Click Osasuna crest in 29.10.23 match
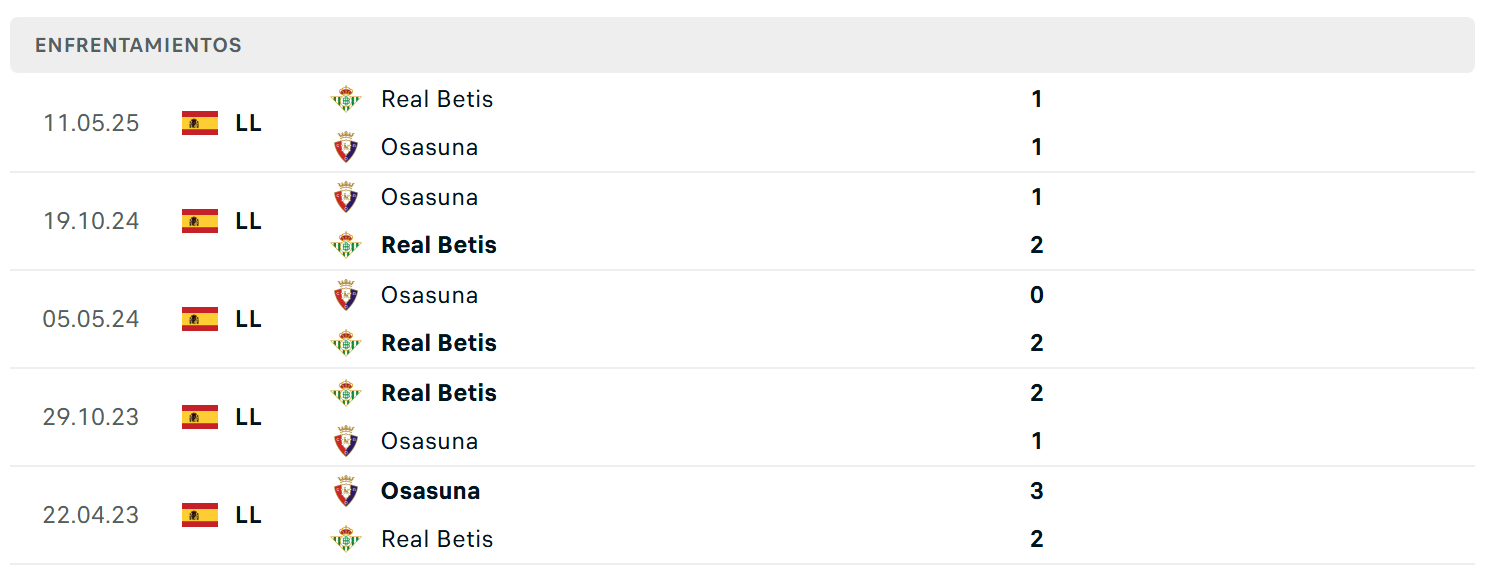This screenshot has height=587, width=1493. pyautogui.click(x=346, y=441)
